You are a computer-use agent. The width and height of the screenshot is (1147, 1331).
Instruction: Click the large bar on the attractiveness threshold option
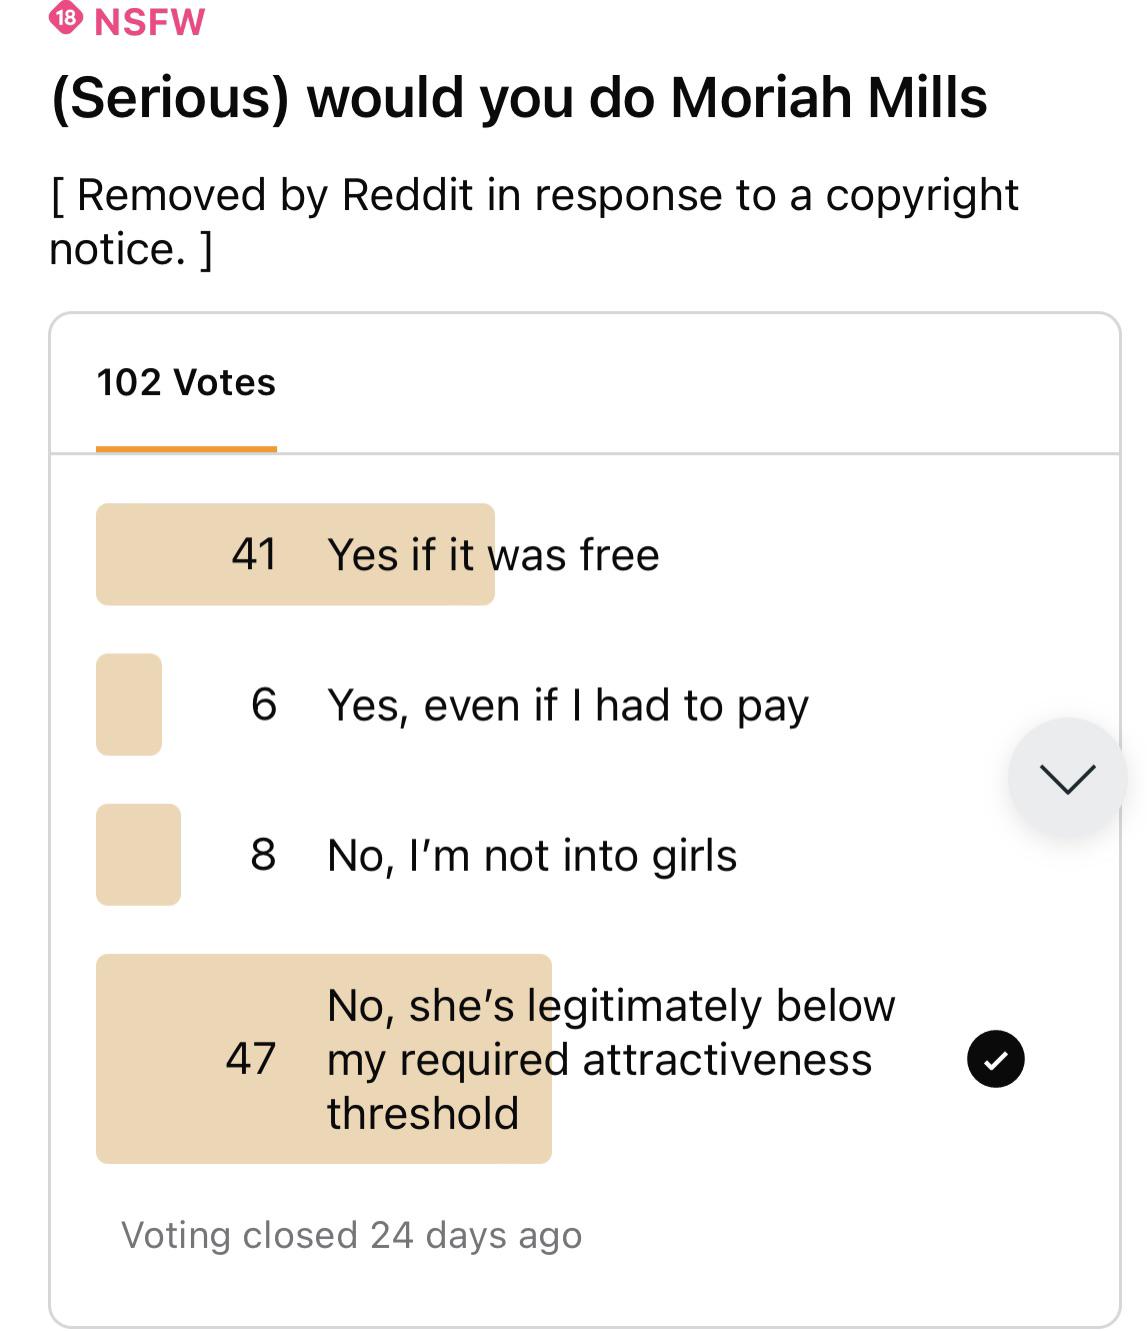coord(322,1058)
